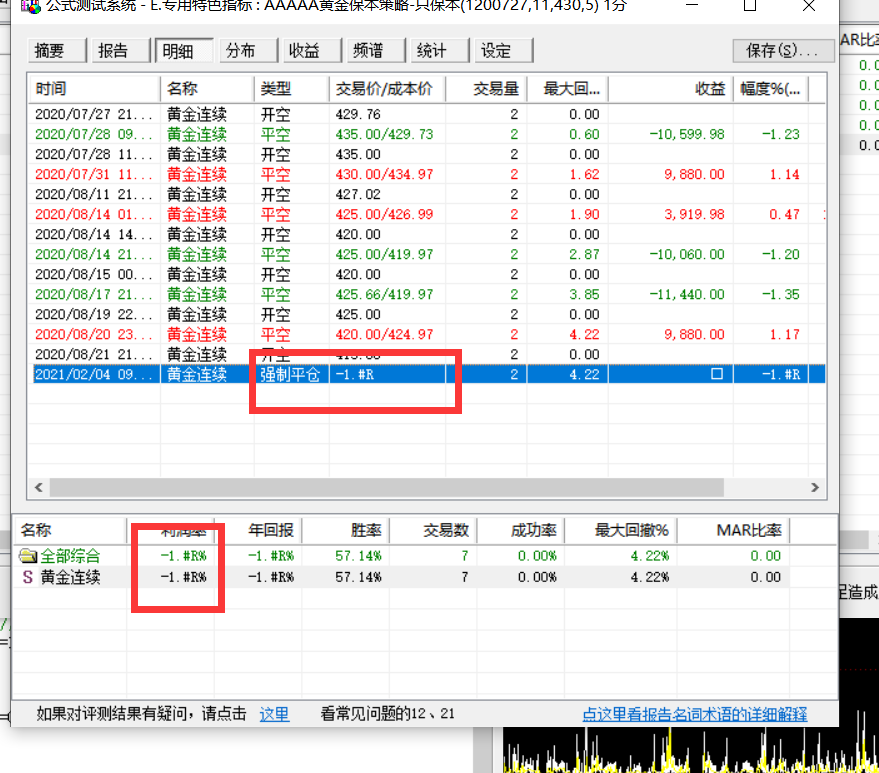Open the 分布 tab

pos(248,50)
